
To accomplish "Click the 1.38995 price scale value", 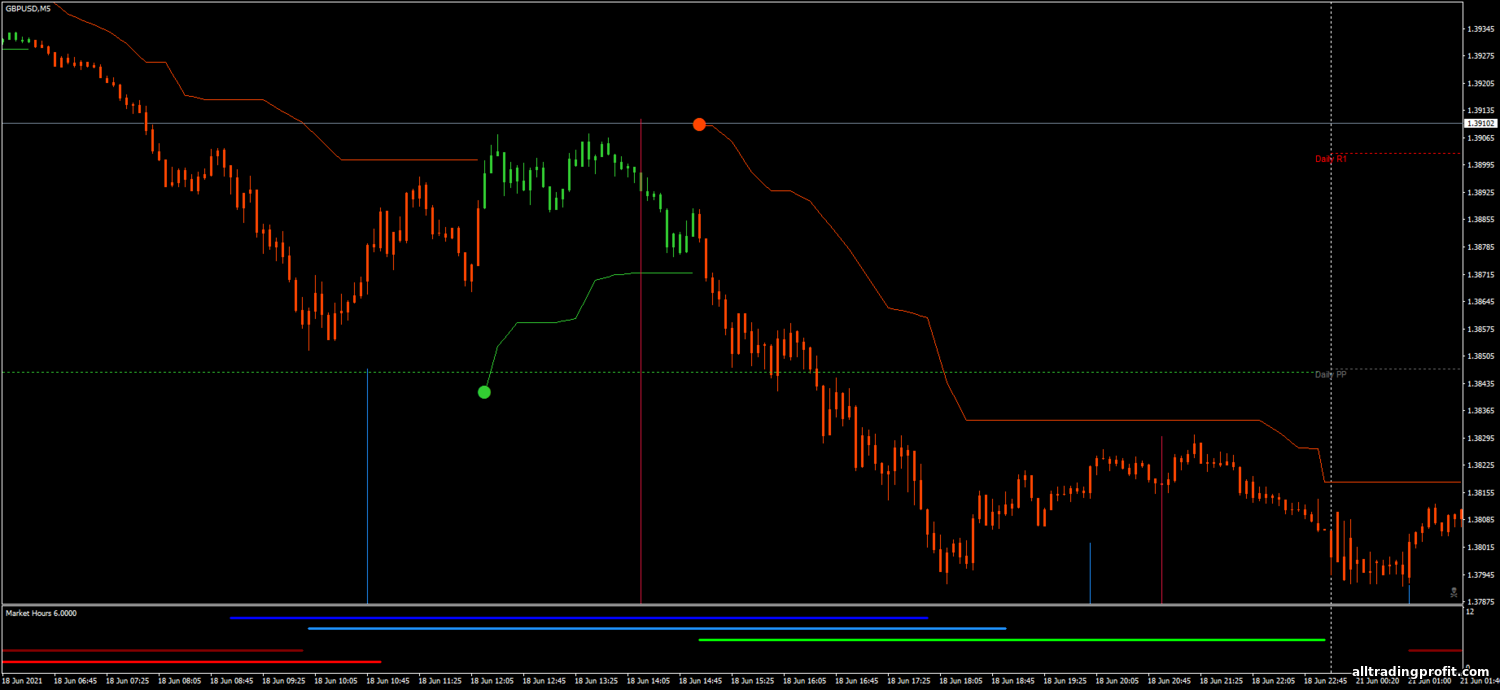I will tap(1481, 165).
